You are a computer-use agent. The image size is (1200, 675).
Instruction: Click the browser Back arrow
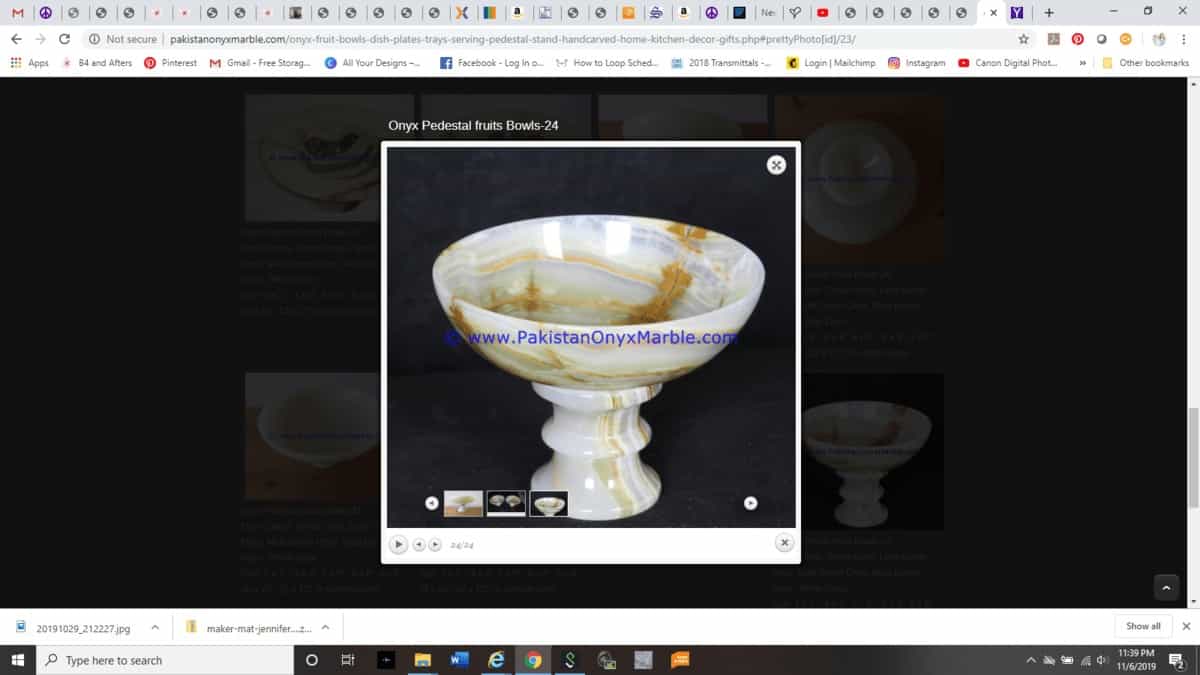[x=16, y=39]
